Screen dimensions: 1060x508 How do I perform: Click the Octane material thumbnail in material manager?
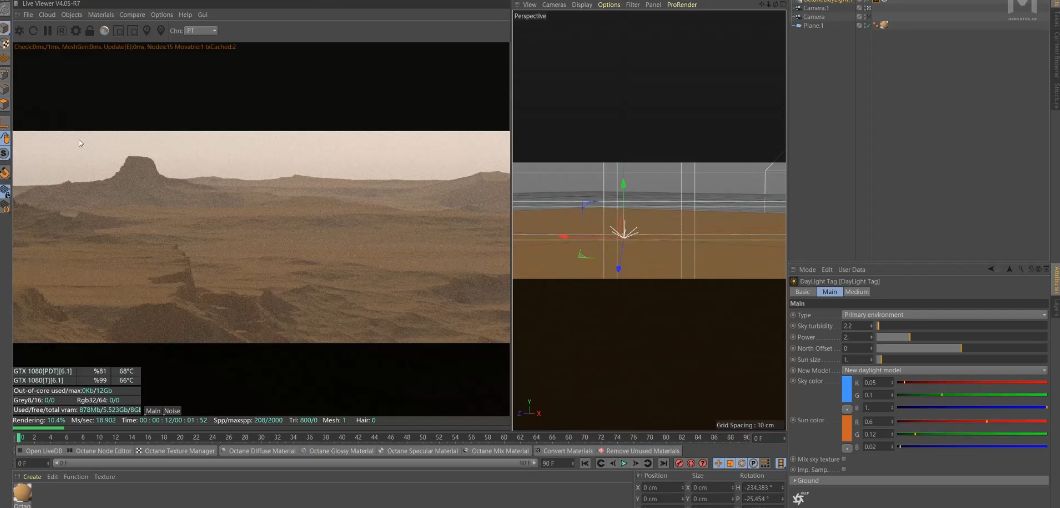click(22, 492)
